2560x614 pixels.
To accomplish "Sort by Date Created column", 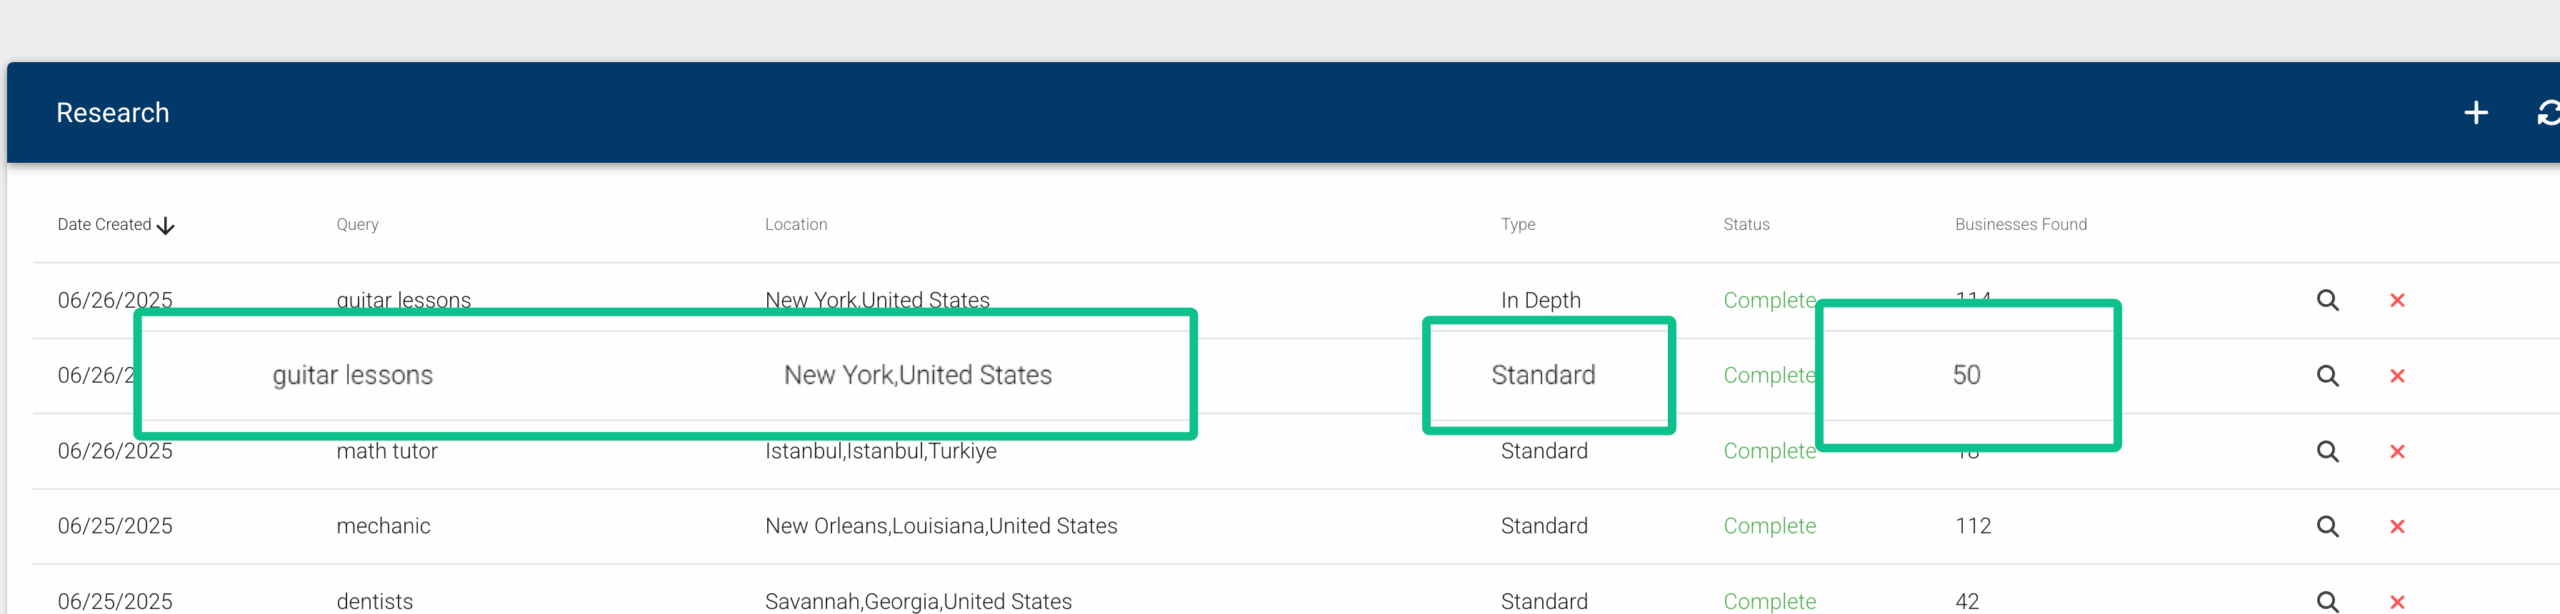I will click(104, 224).
